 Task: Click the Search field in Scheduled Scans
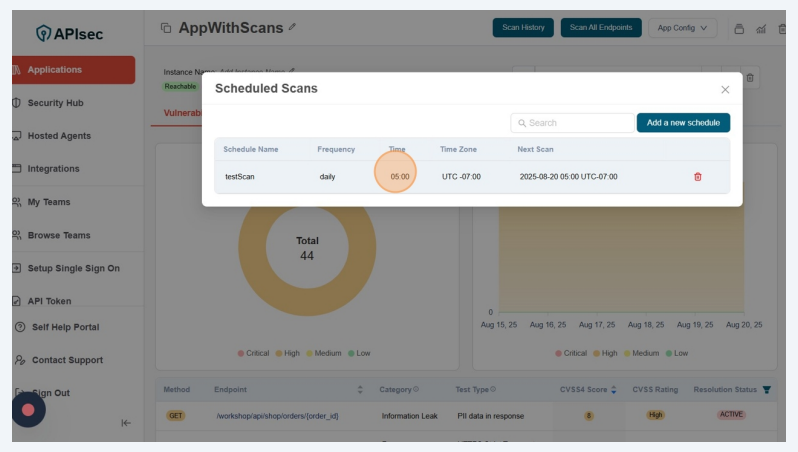pyautogui.click(x=572, y=123)
